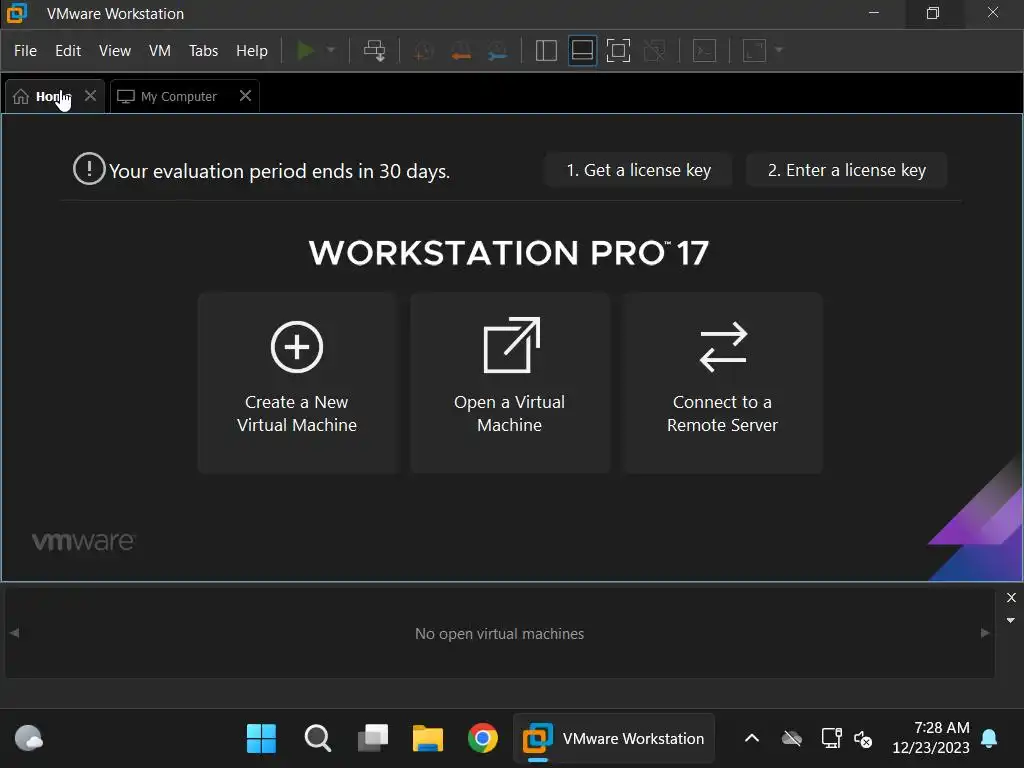Click the Revert to Snapshot icon
This screenshot has width=1024, height=768.
[461, 51]
